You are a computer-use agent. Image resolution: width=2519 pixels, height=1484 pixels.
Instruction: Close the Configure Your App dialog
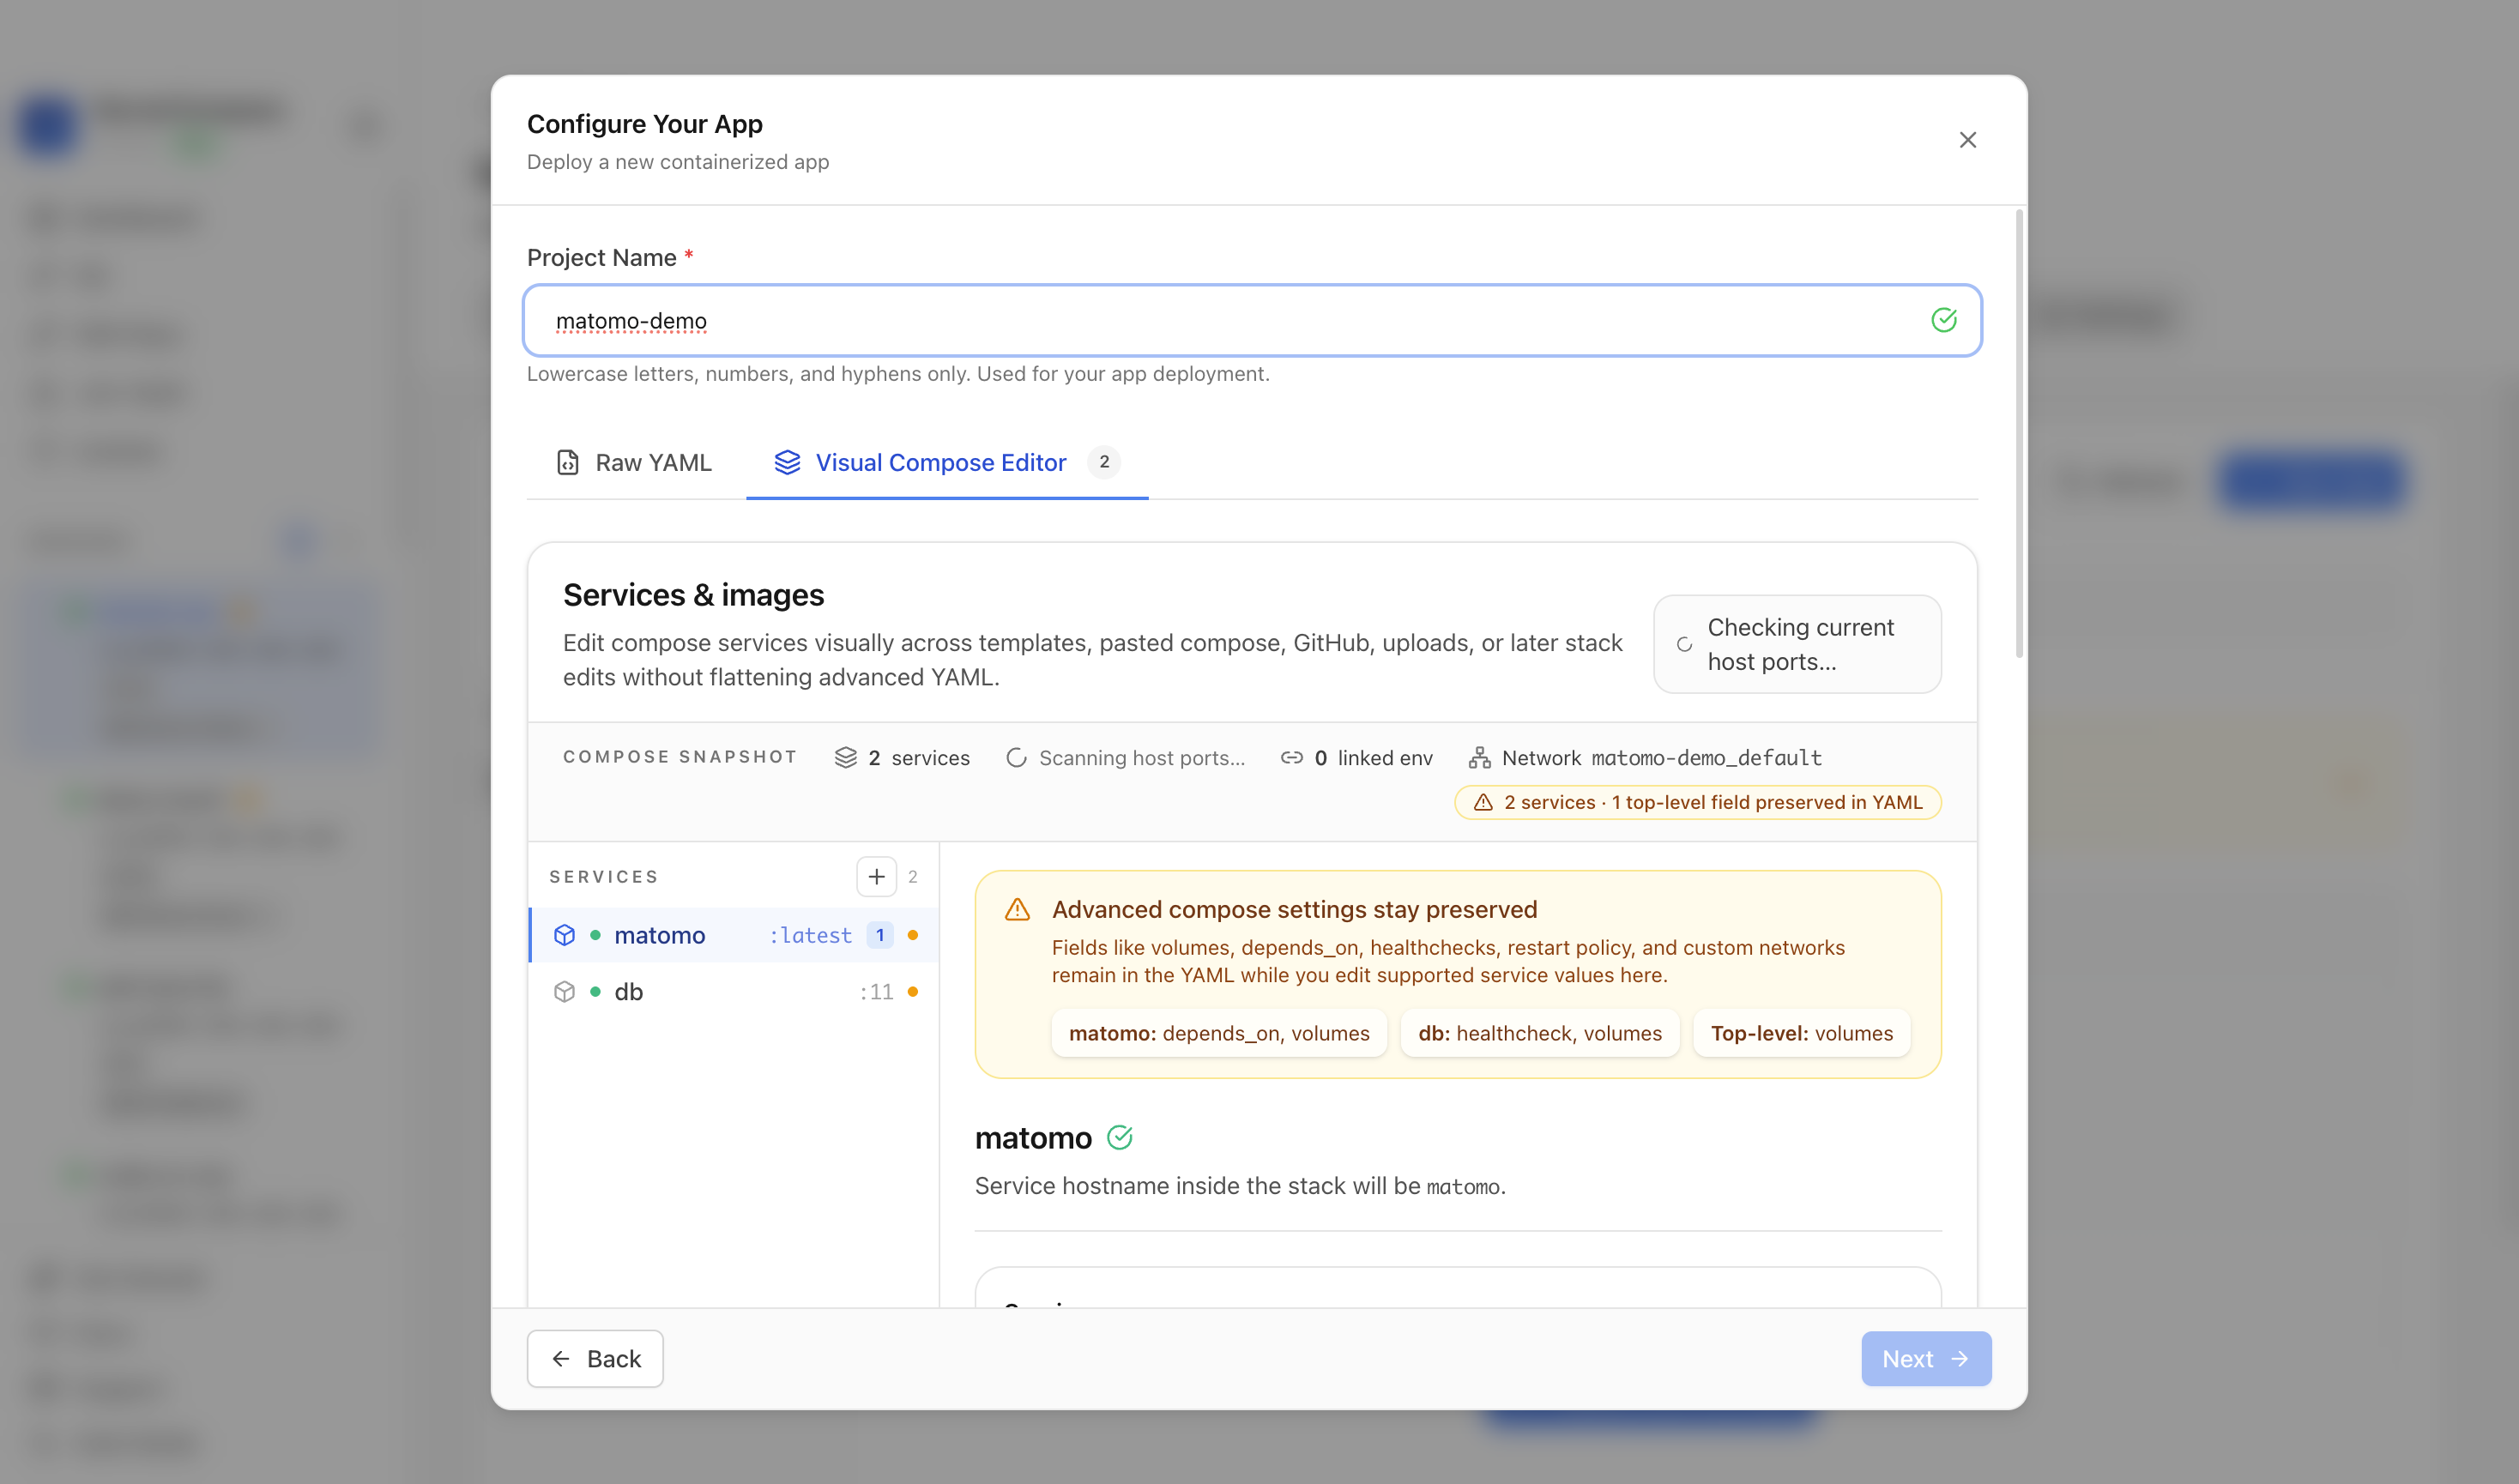1967,140
